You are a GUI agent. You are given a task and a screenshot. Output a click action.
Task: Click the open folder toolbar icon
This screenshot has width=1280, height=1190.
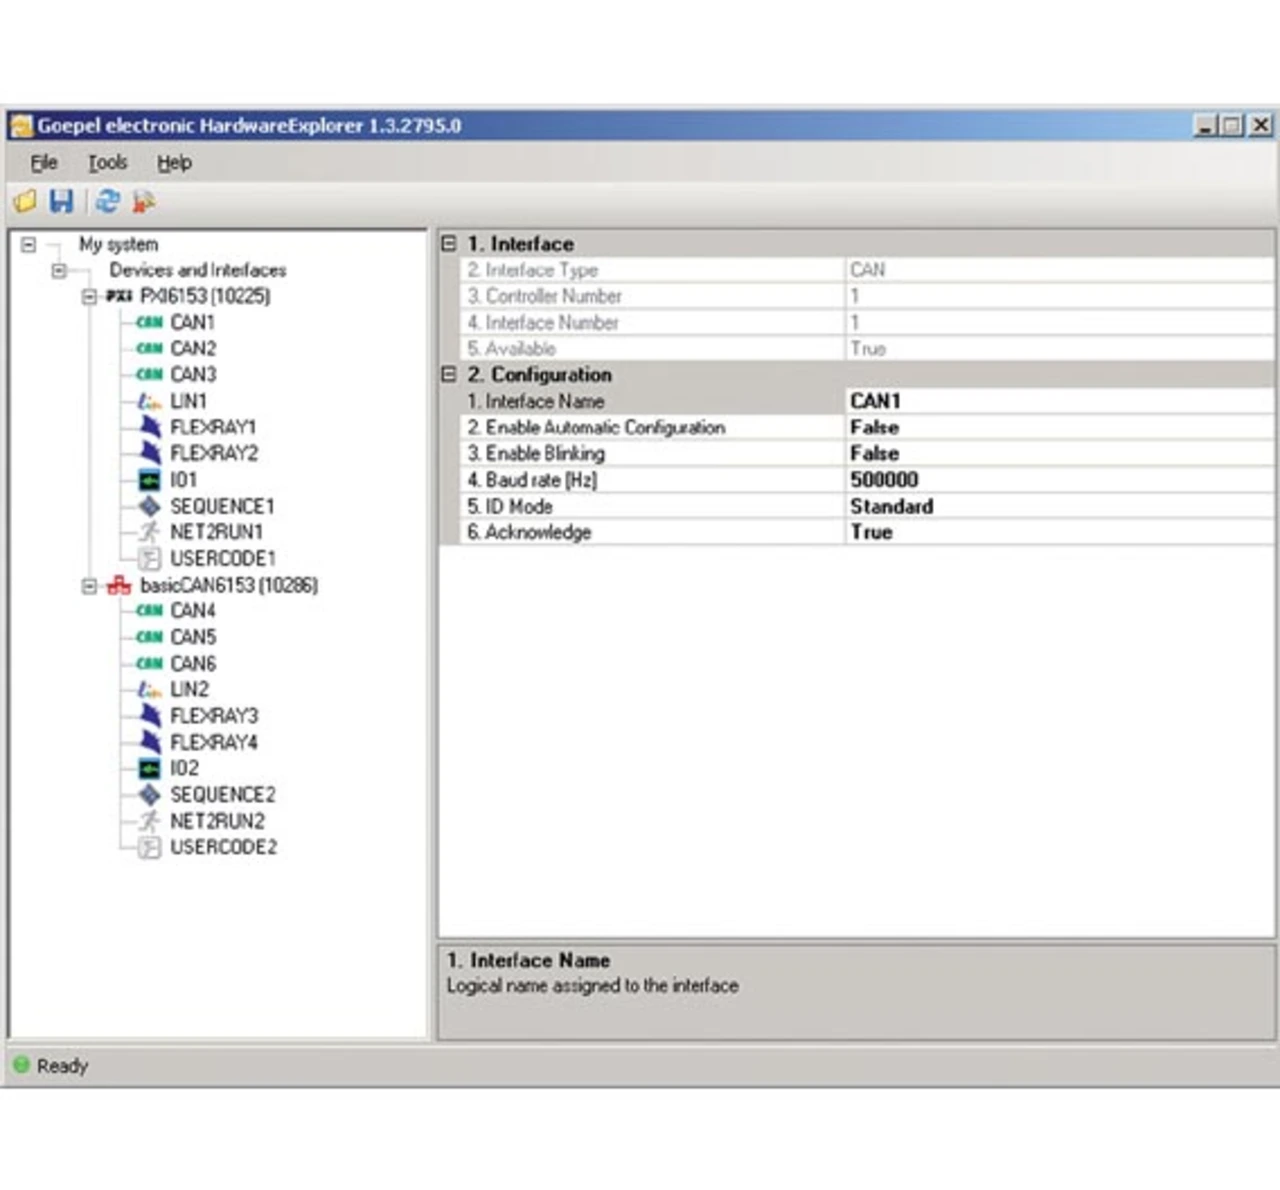click(25, 202)
